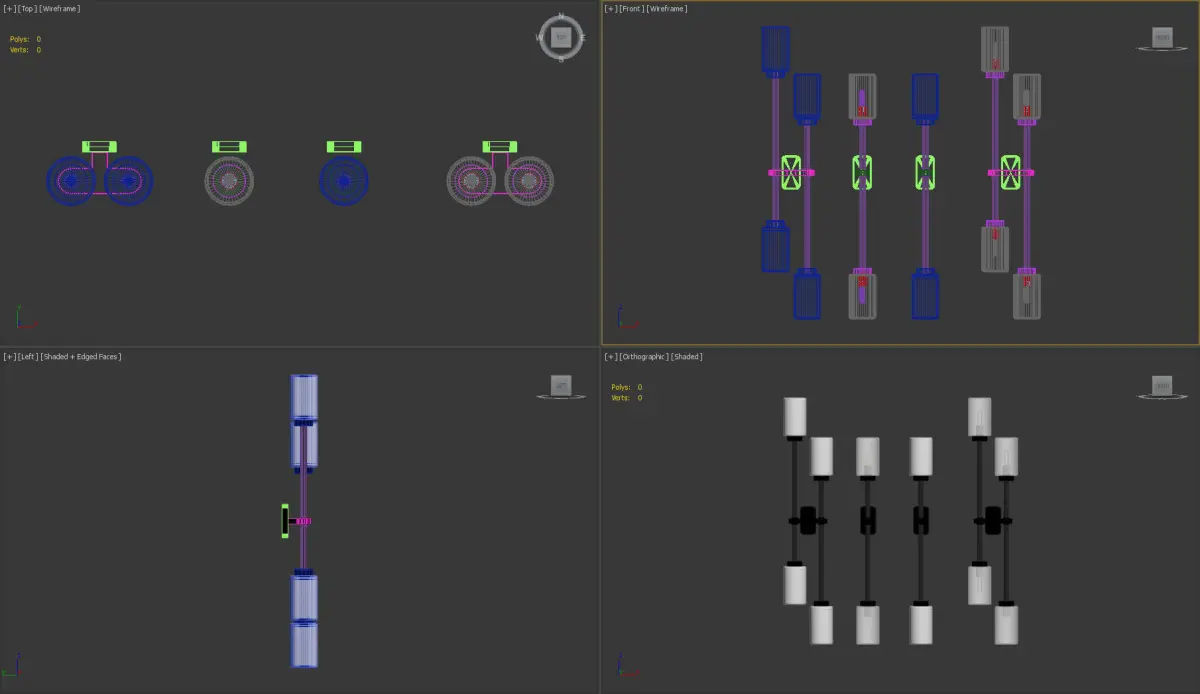Screen dimensions: 1200x694
Task: Open the [Orthographic] view label menu
Action: click(643, 357)
